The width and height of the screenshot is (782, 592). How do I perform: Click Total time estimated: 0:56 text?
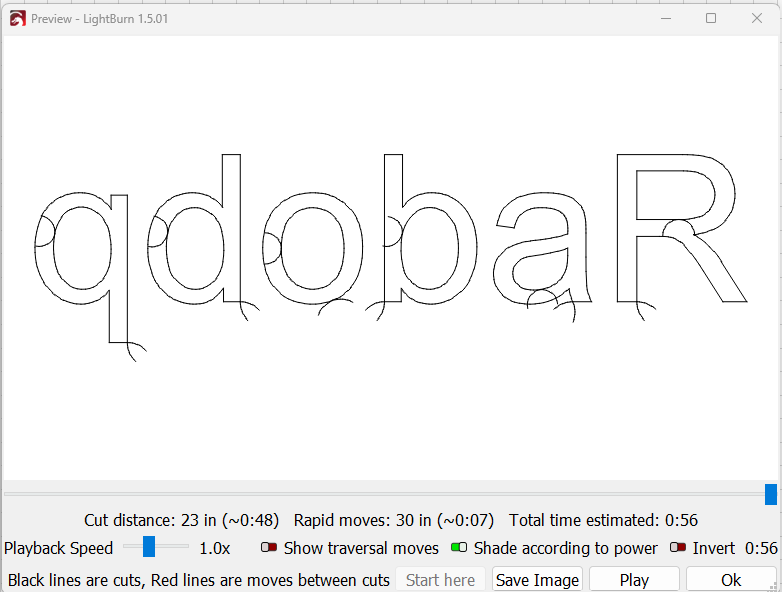point(603,520)
